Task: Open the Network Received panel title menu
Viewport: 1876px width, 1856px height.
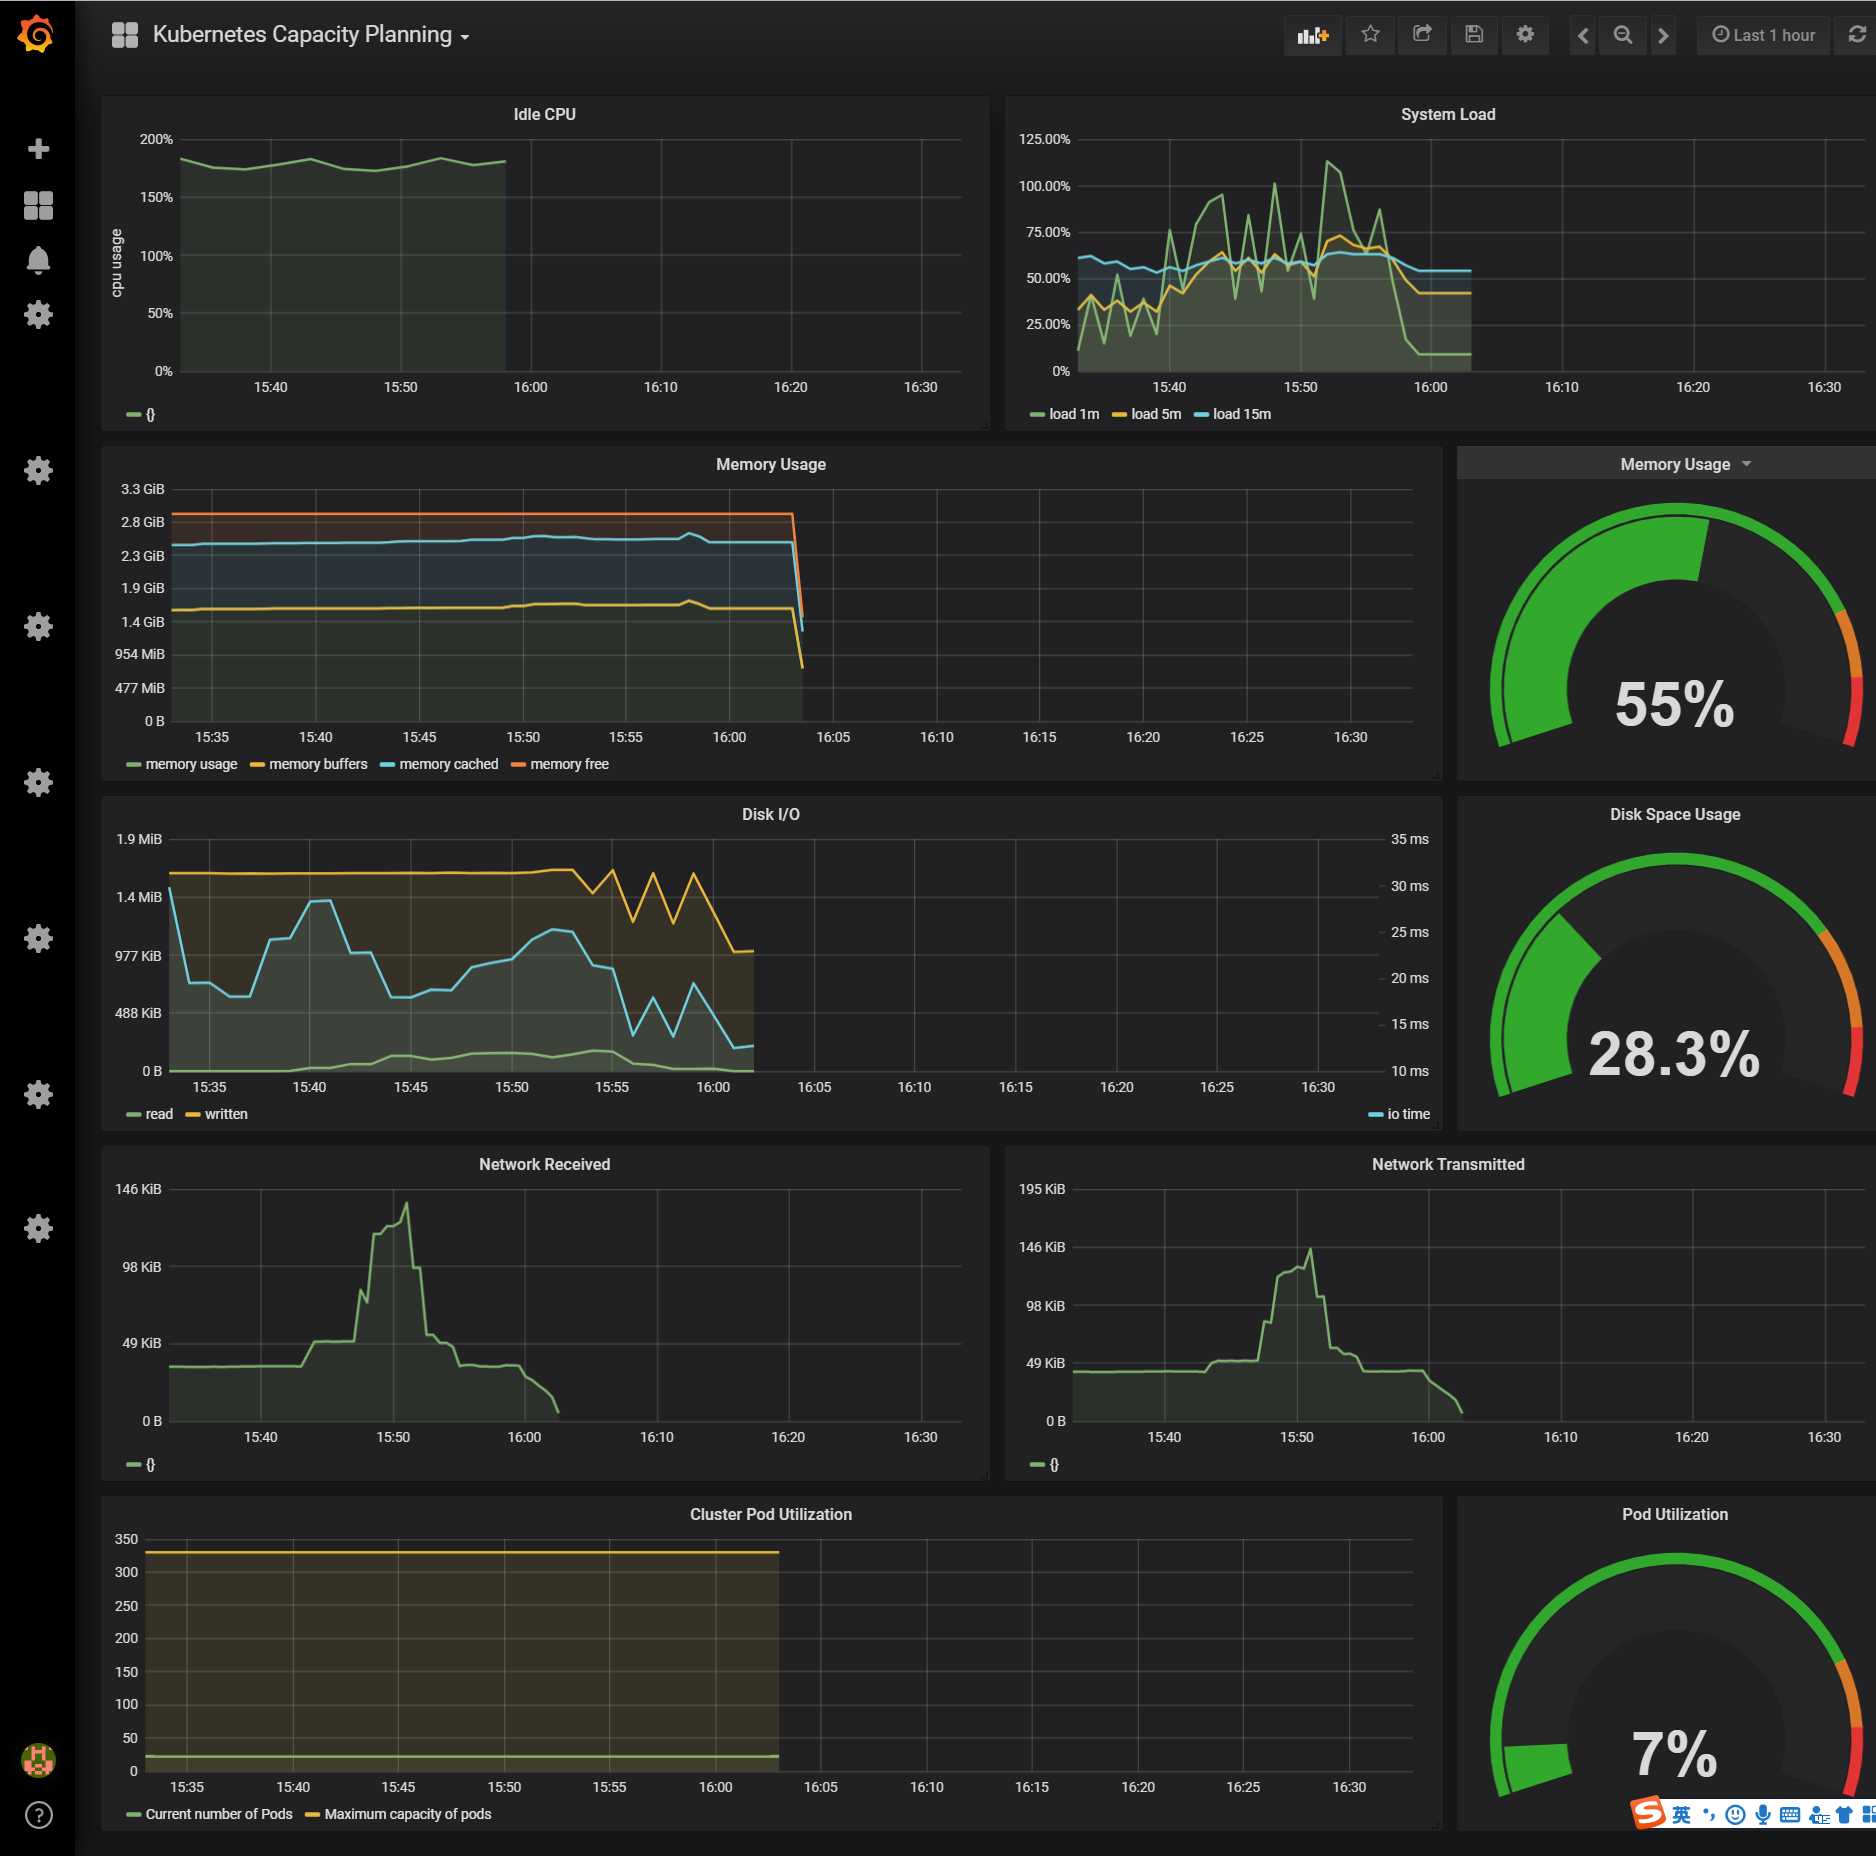Action: (x=544, y=1164)
